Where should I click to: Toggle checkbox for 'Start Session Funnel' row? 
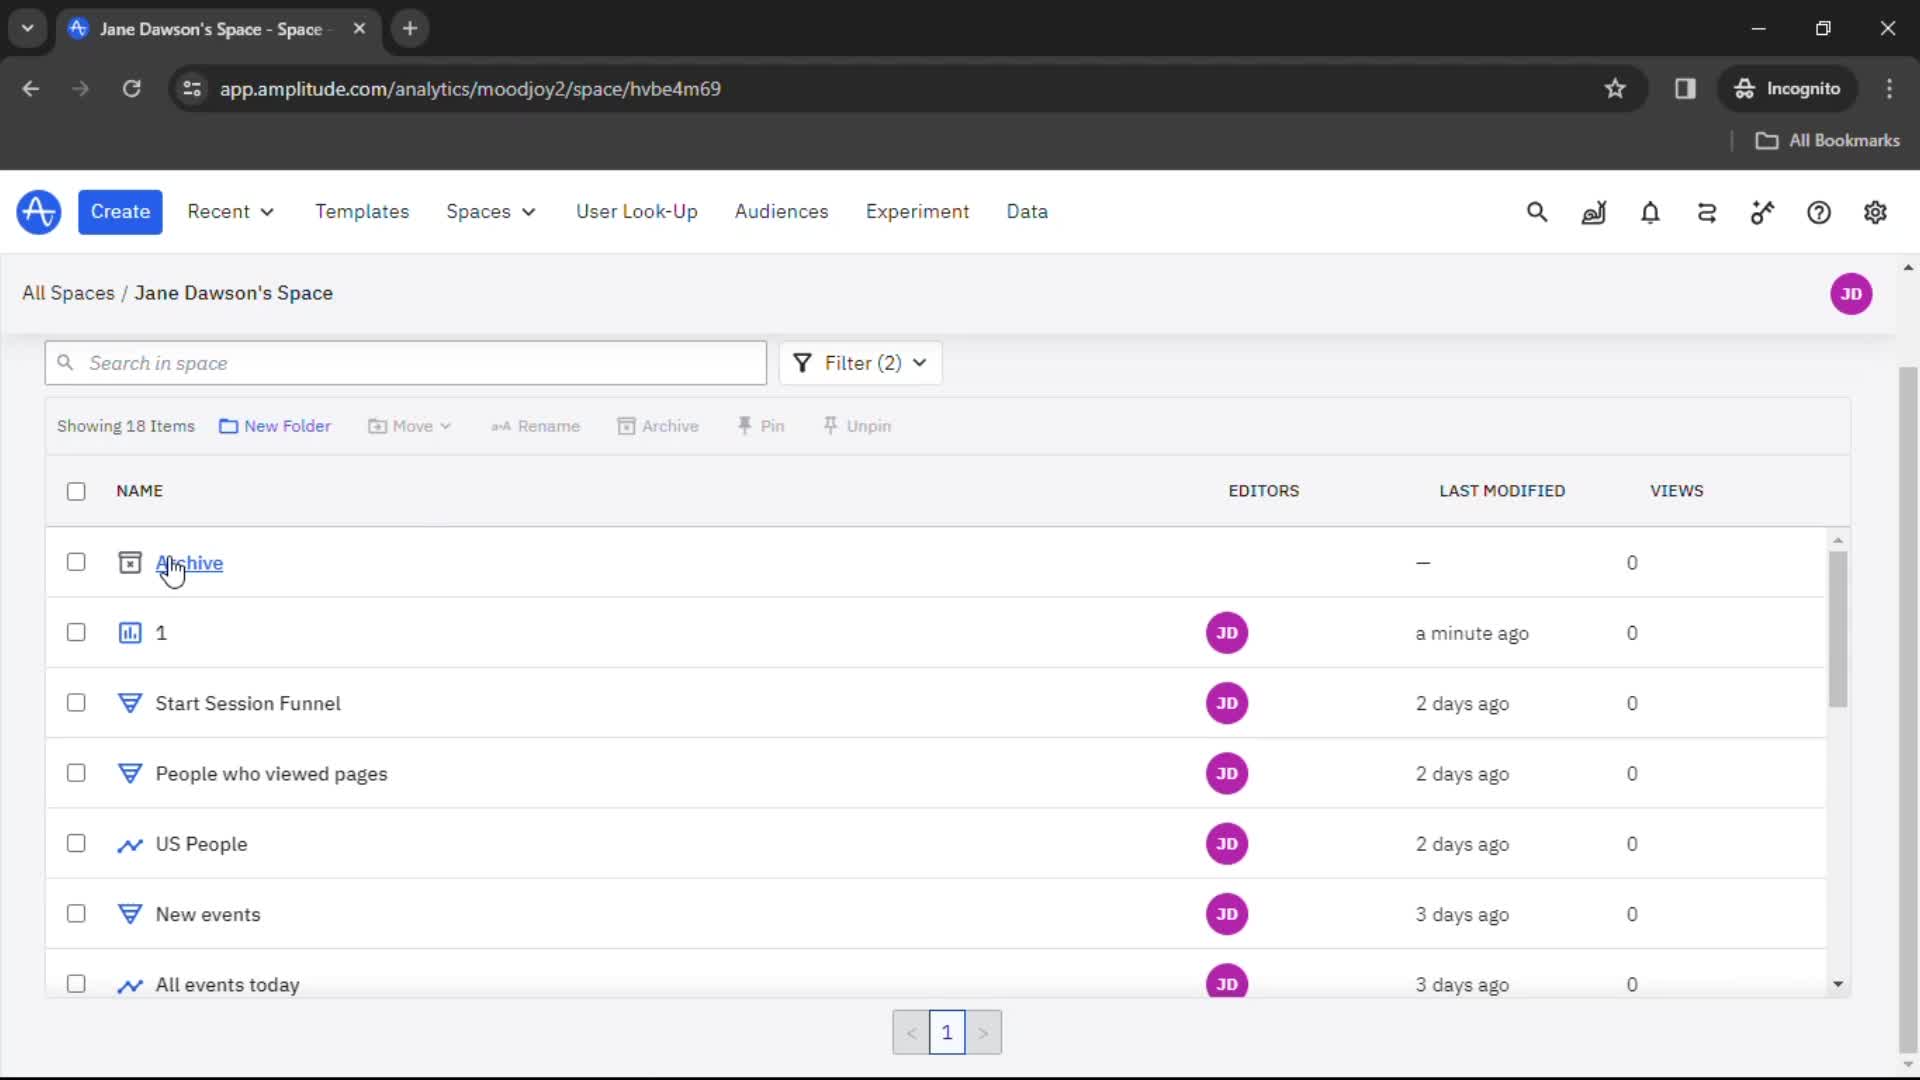click(75, 703)
